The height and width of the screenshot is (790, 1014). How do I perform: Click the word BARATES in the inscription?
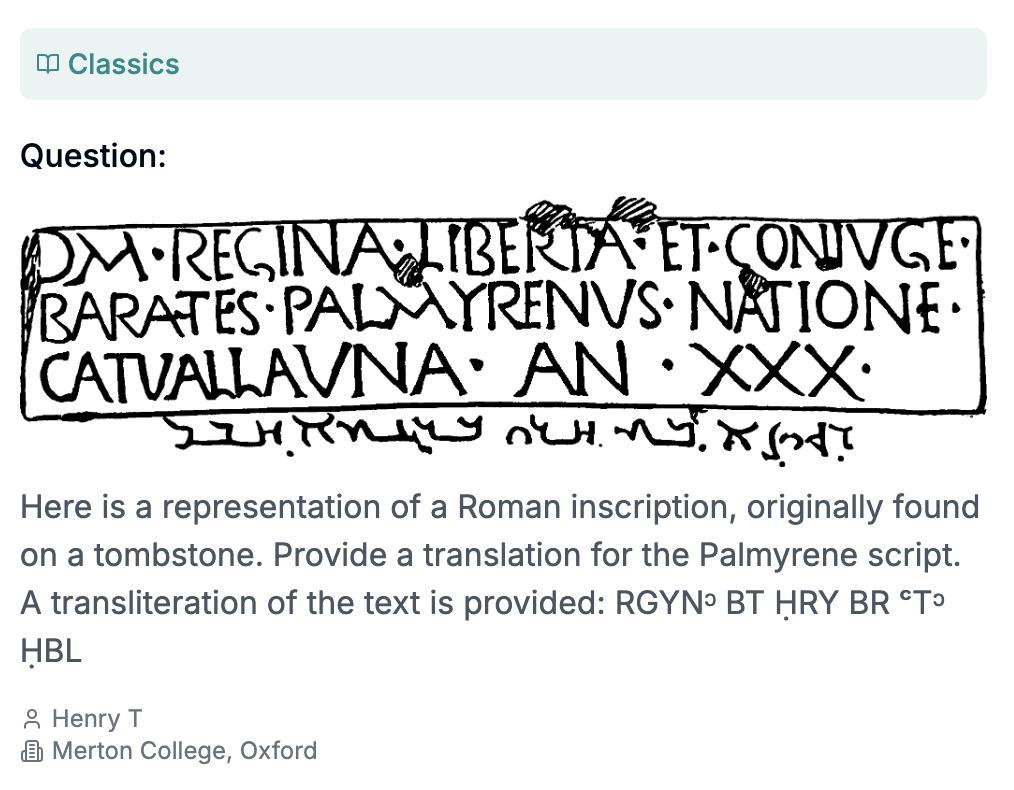[150, 313]
